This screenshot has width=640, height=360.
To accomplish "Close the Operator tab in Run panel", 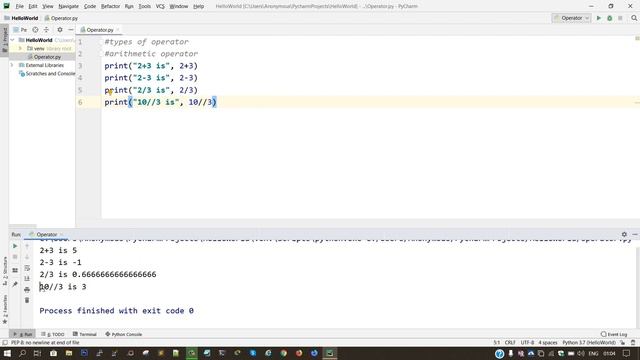I will point(61,235).
